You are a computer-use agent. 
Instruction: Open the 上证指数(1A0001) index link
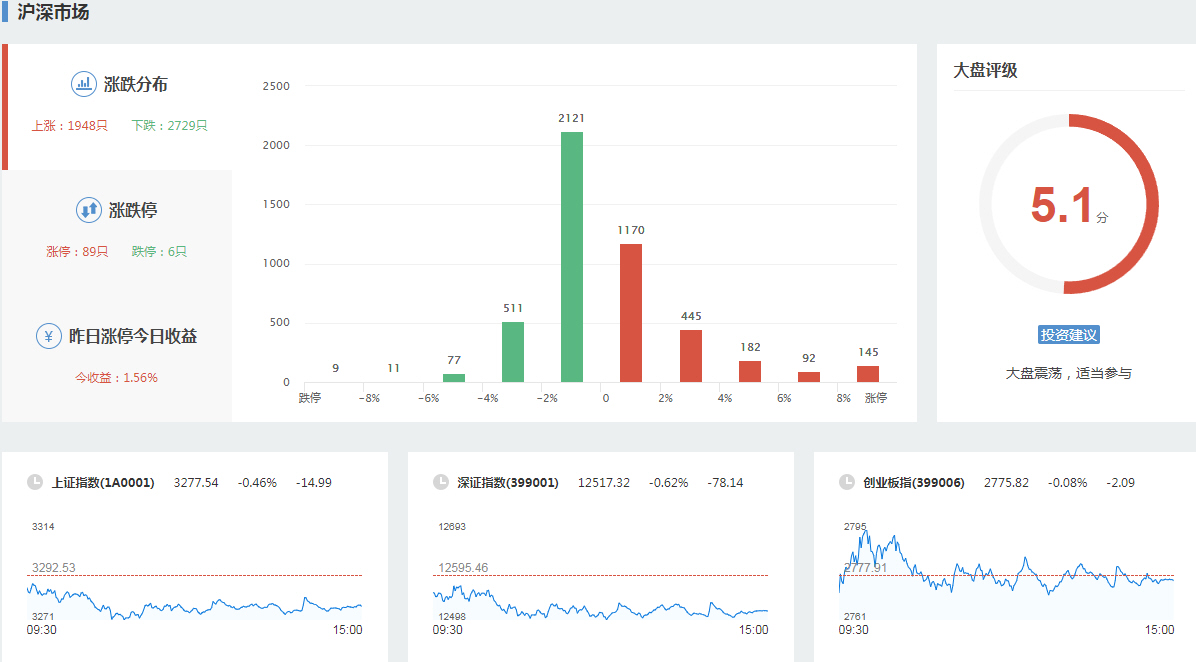click(x=103, y=483)
